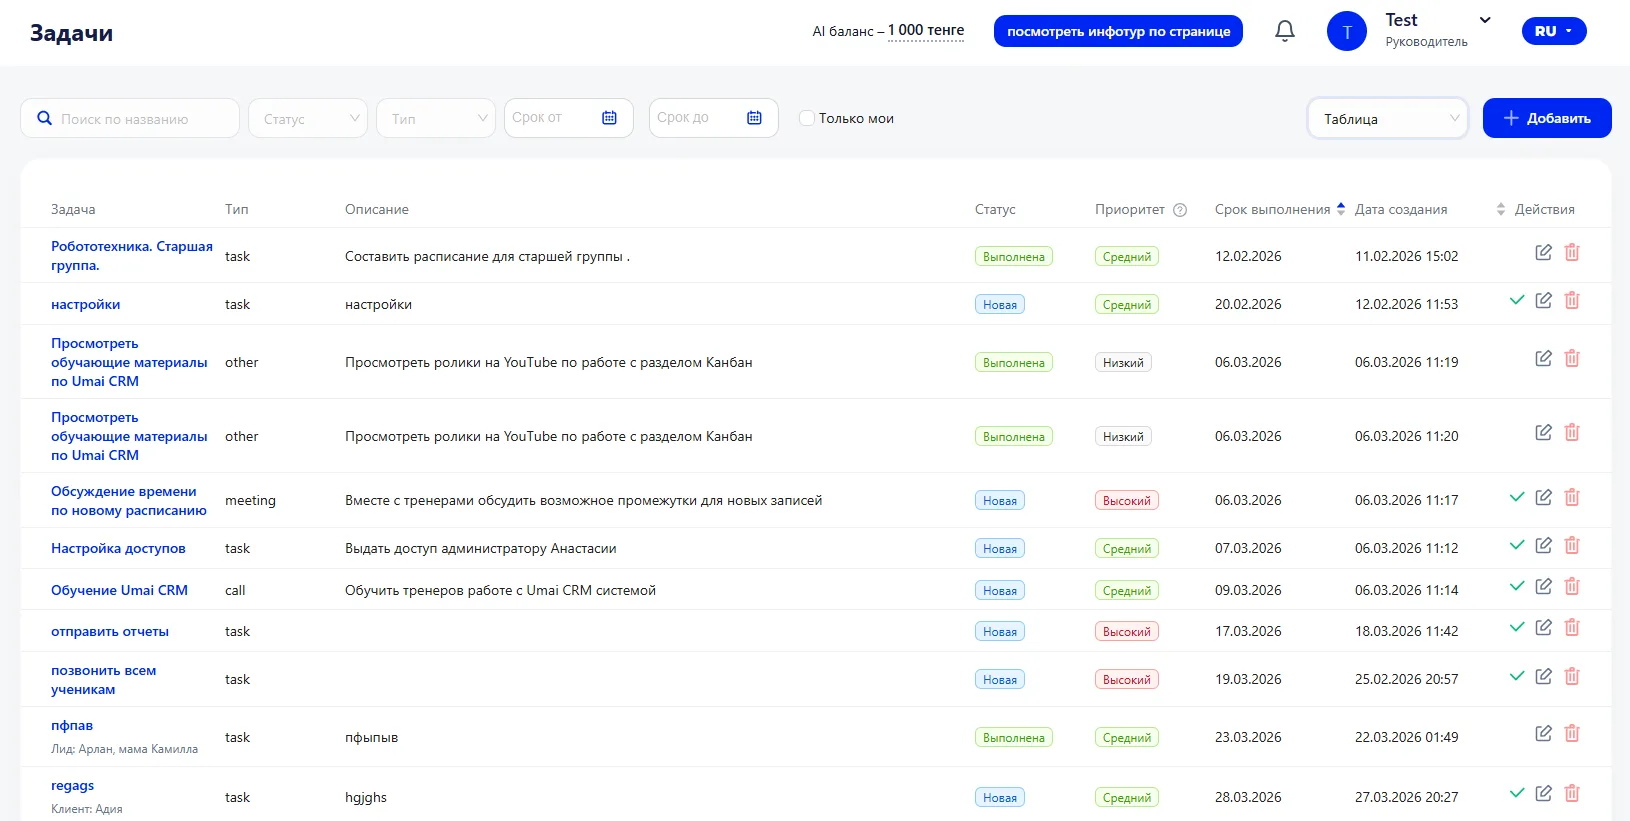Complete the Обучение Umai CRM task
This screenshot has height=821, width=1630.
[1517, 586]
